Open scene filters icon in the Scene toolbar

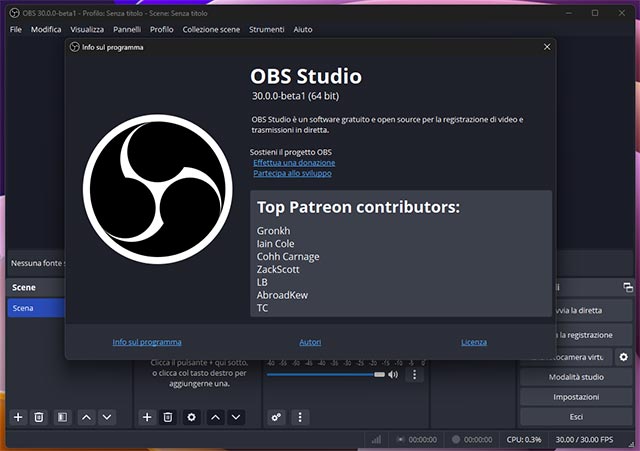pos(61,416)
